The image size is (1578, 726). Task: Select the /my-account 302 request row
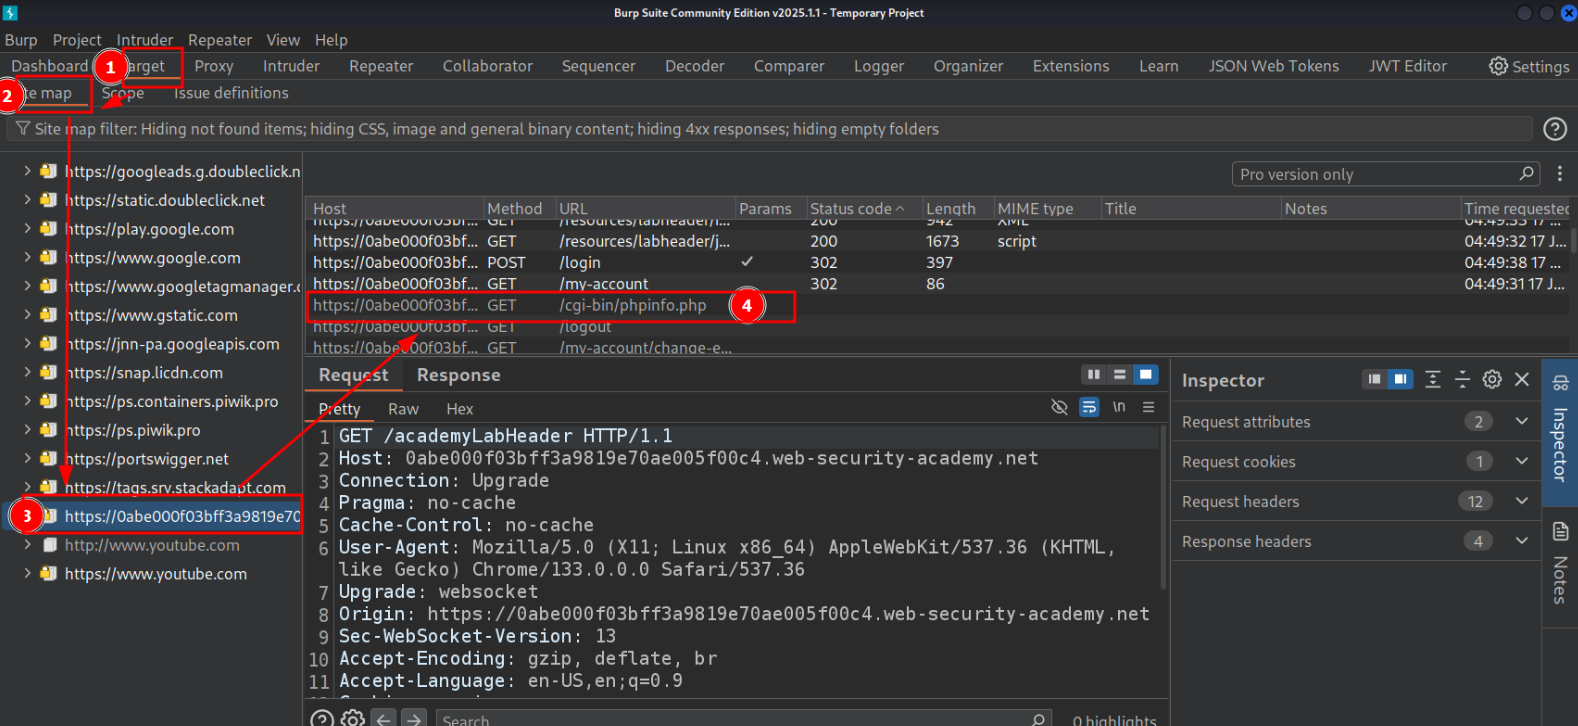click(x=936, y=284)
